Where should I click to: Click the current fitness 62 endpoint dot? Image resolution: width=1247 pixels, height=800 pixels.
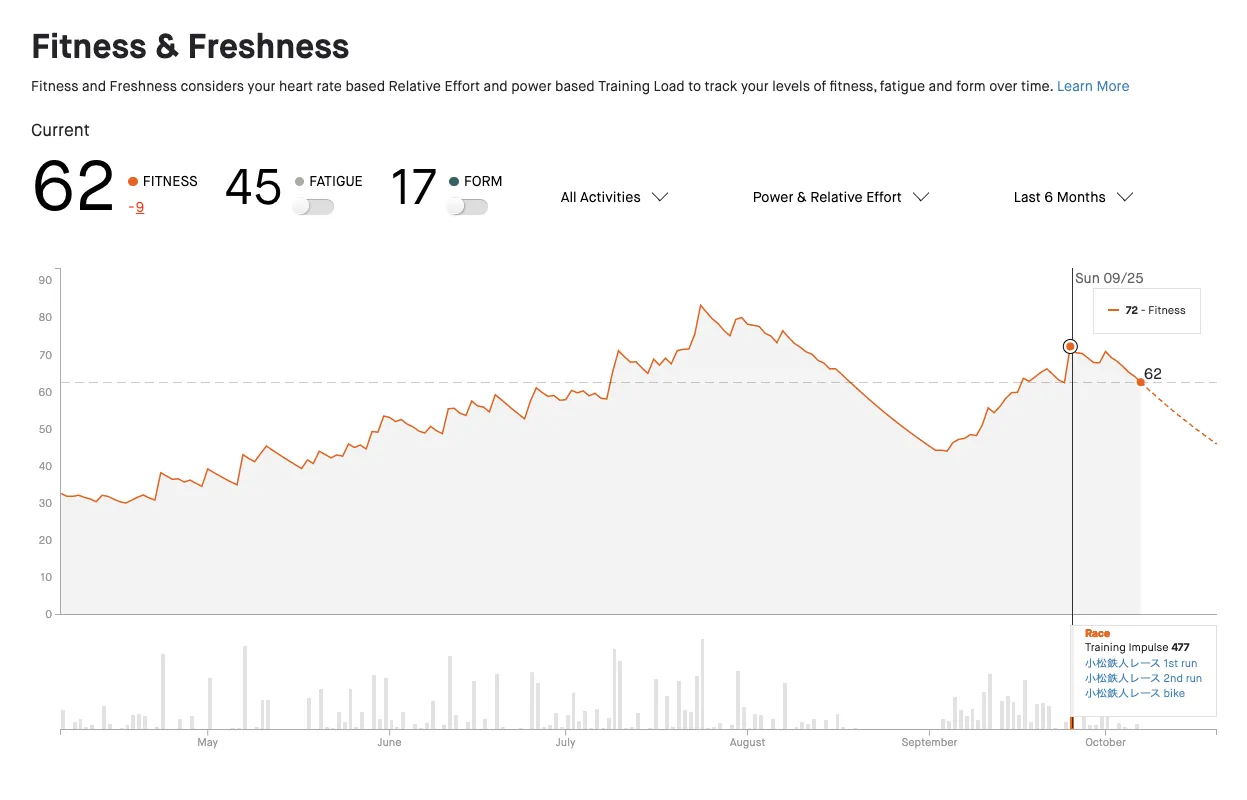click(1140, 382)
